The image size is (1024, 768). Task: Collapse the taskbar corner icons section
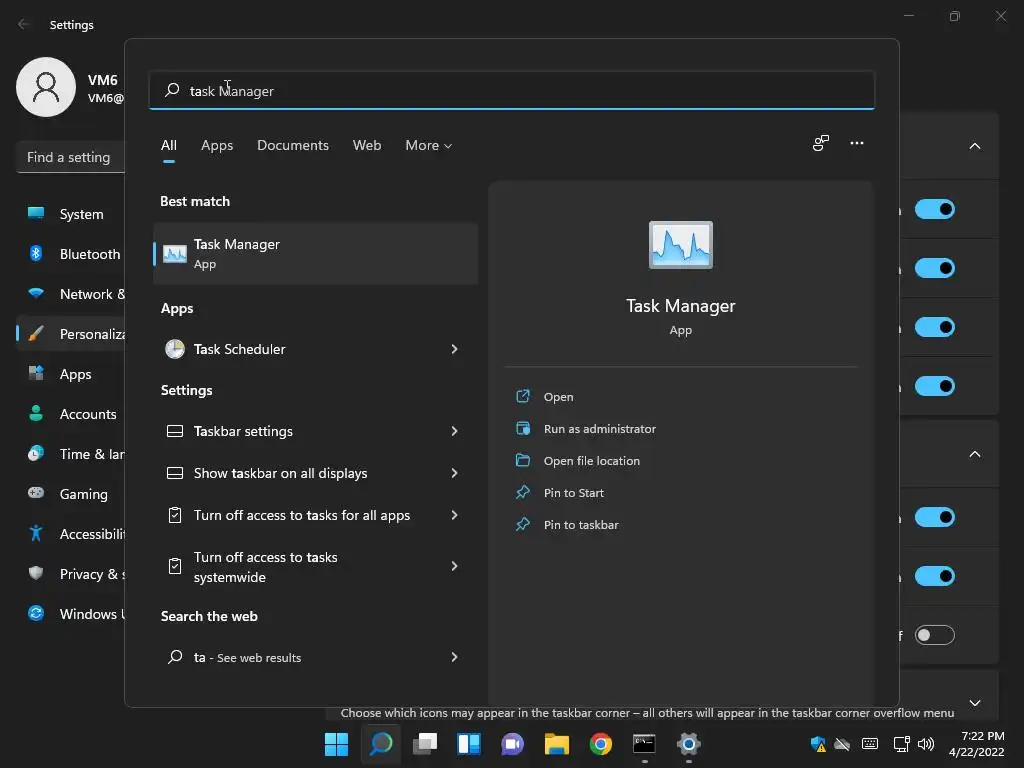974,455
